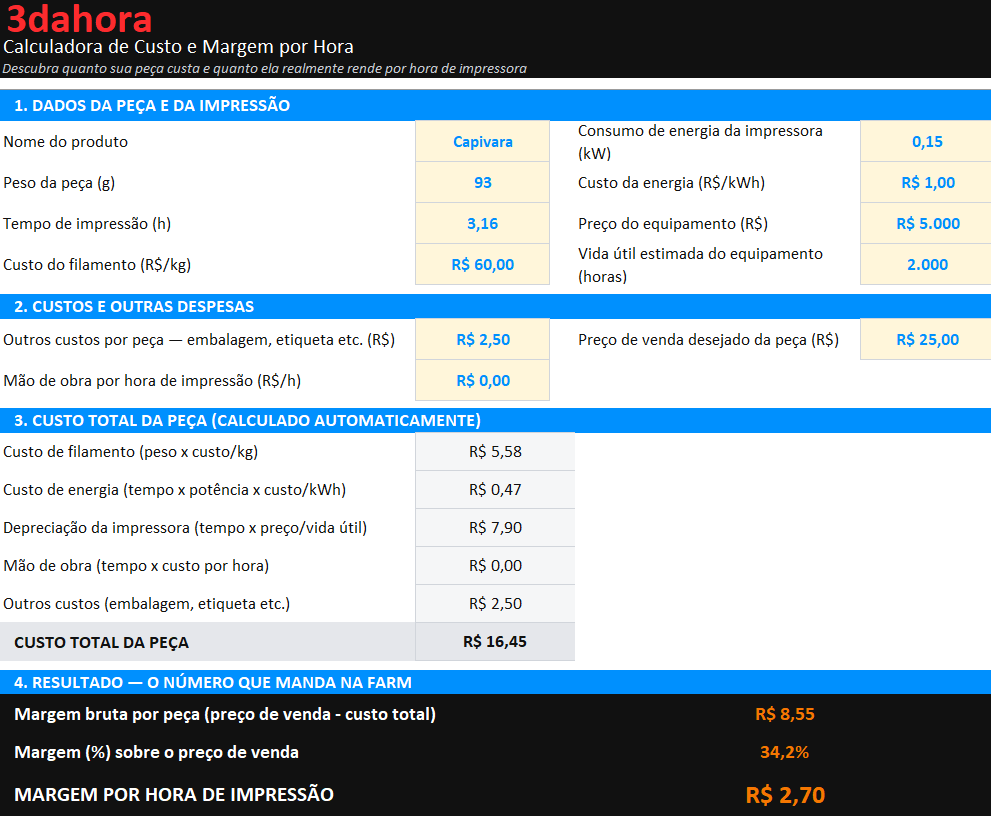Click 'Preço de venda desejado da peça' label
The height and width of the screenshot is (816, 991).
708,340
